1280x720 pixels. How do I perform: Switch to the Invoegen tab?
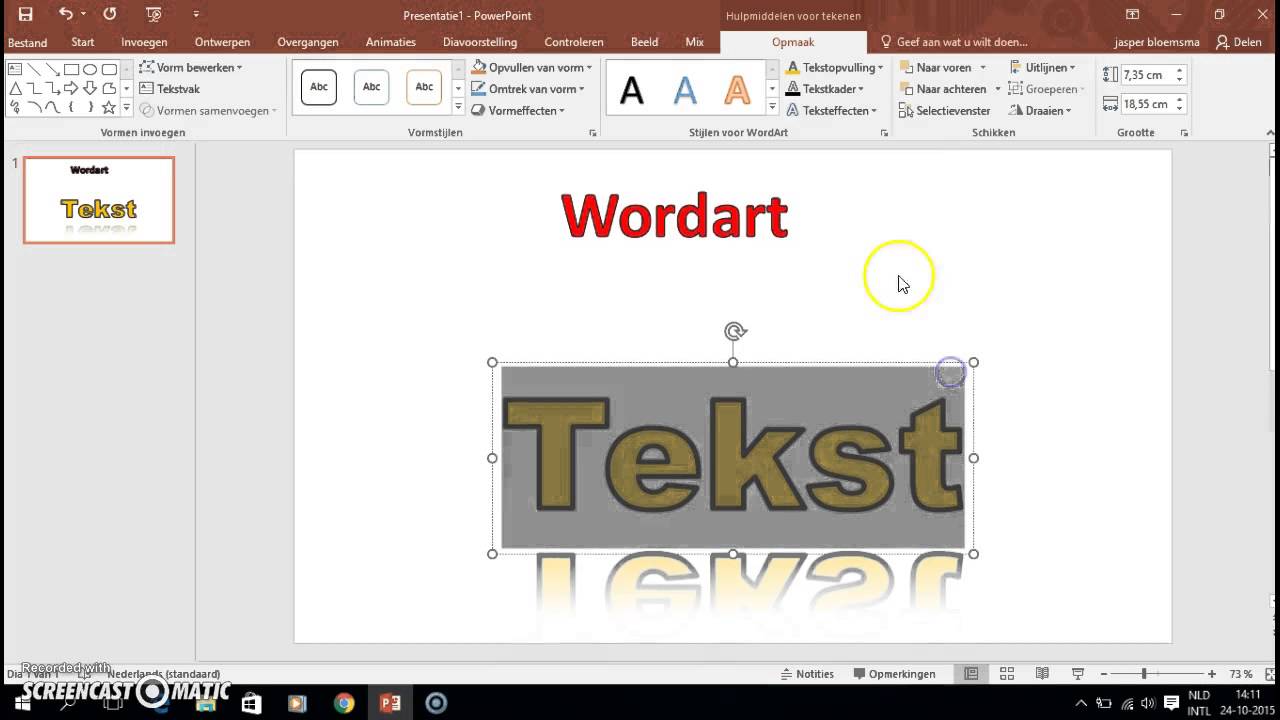144,42
